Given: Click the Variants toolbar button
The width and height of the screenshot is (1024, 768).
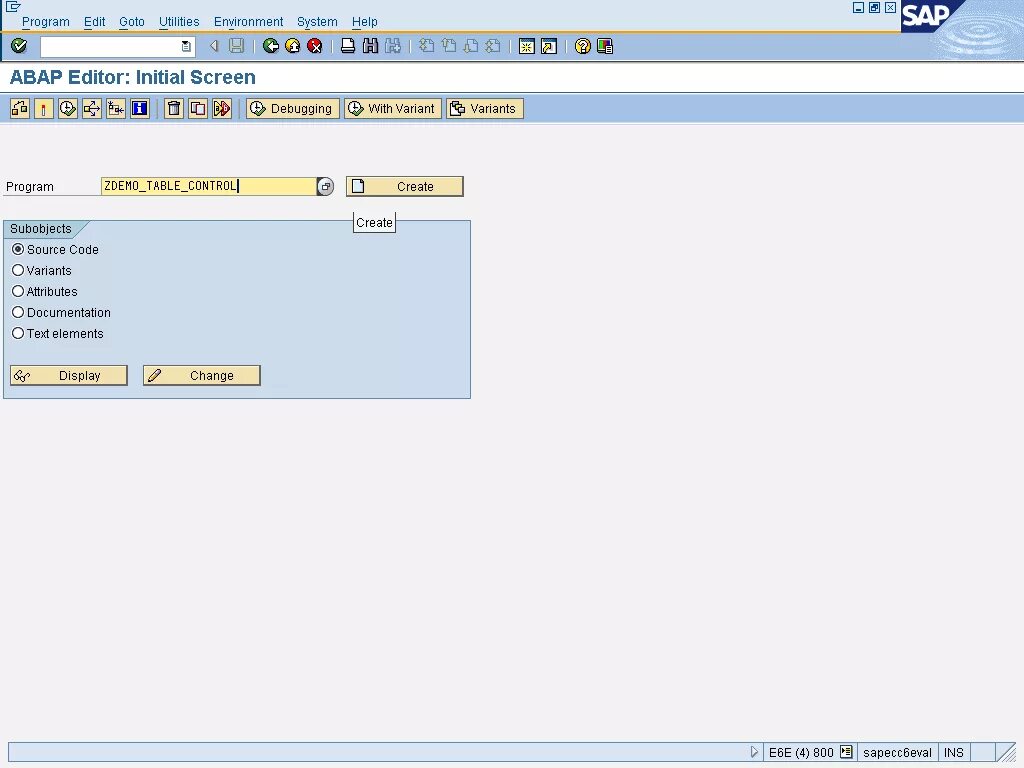Looking at the screenshot, I should click(485, 108).
